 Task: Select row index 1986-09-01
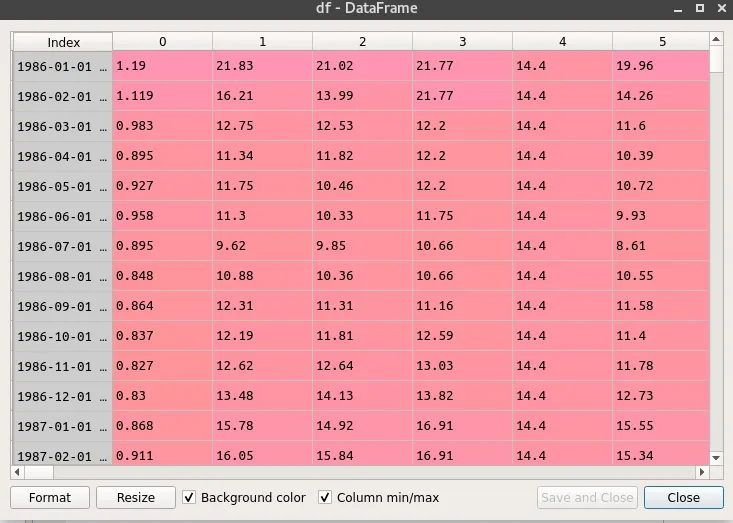click(63, 306)
